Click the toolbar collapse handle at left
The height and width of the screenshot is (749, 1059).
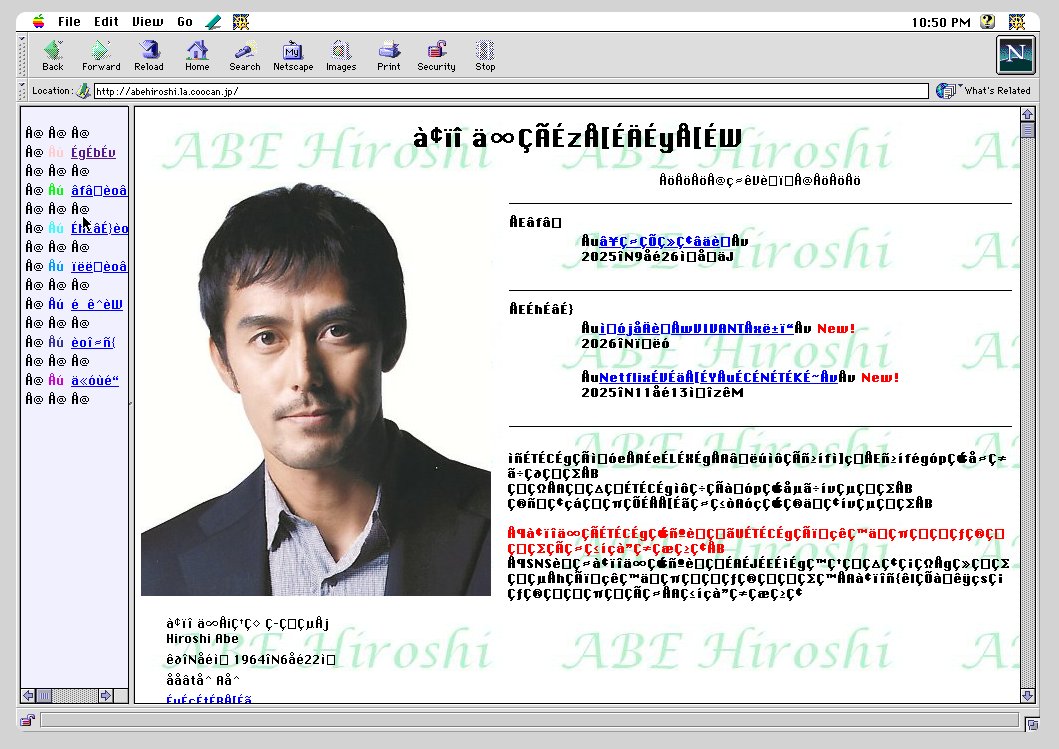[22, 55]
